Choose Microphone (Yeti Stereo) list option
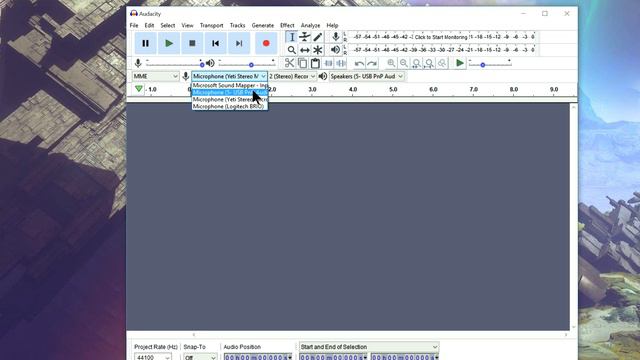Image resolution: width=640 pixels, height=360 pixels. 230,99
